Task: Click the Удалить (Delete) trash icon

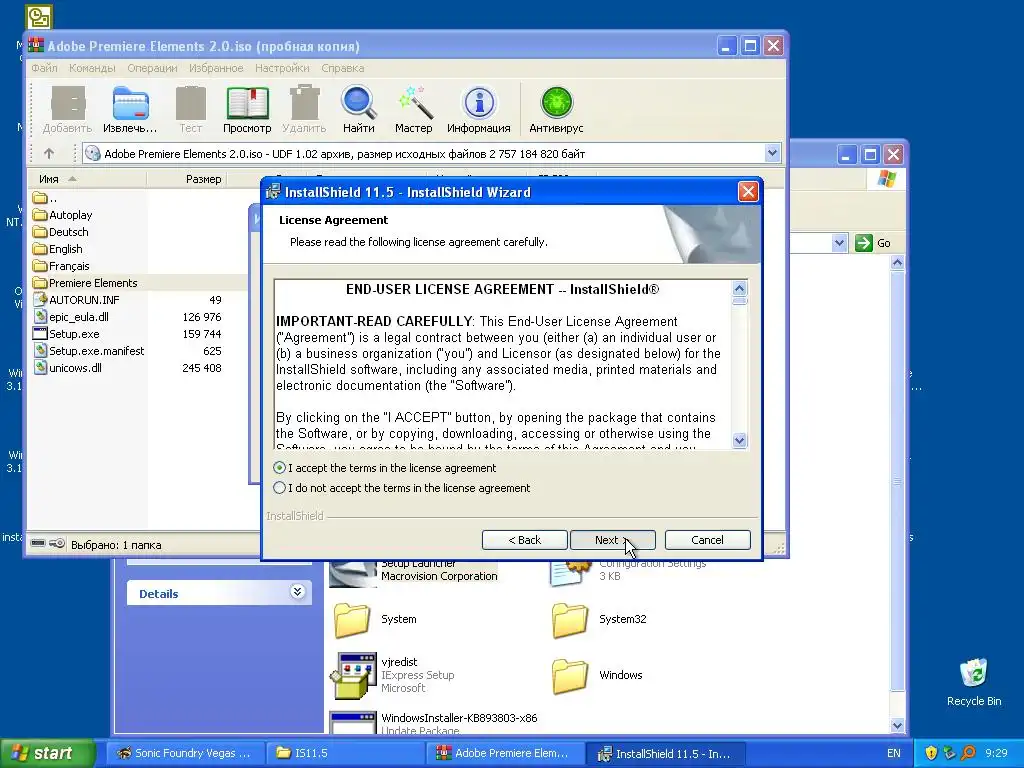Action: coord(304,110)
